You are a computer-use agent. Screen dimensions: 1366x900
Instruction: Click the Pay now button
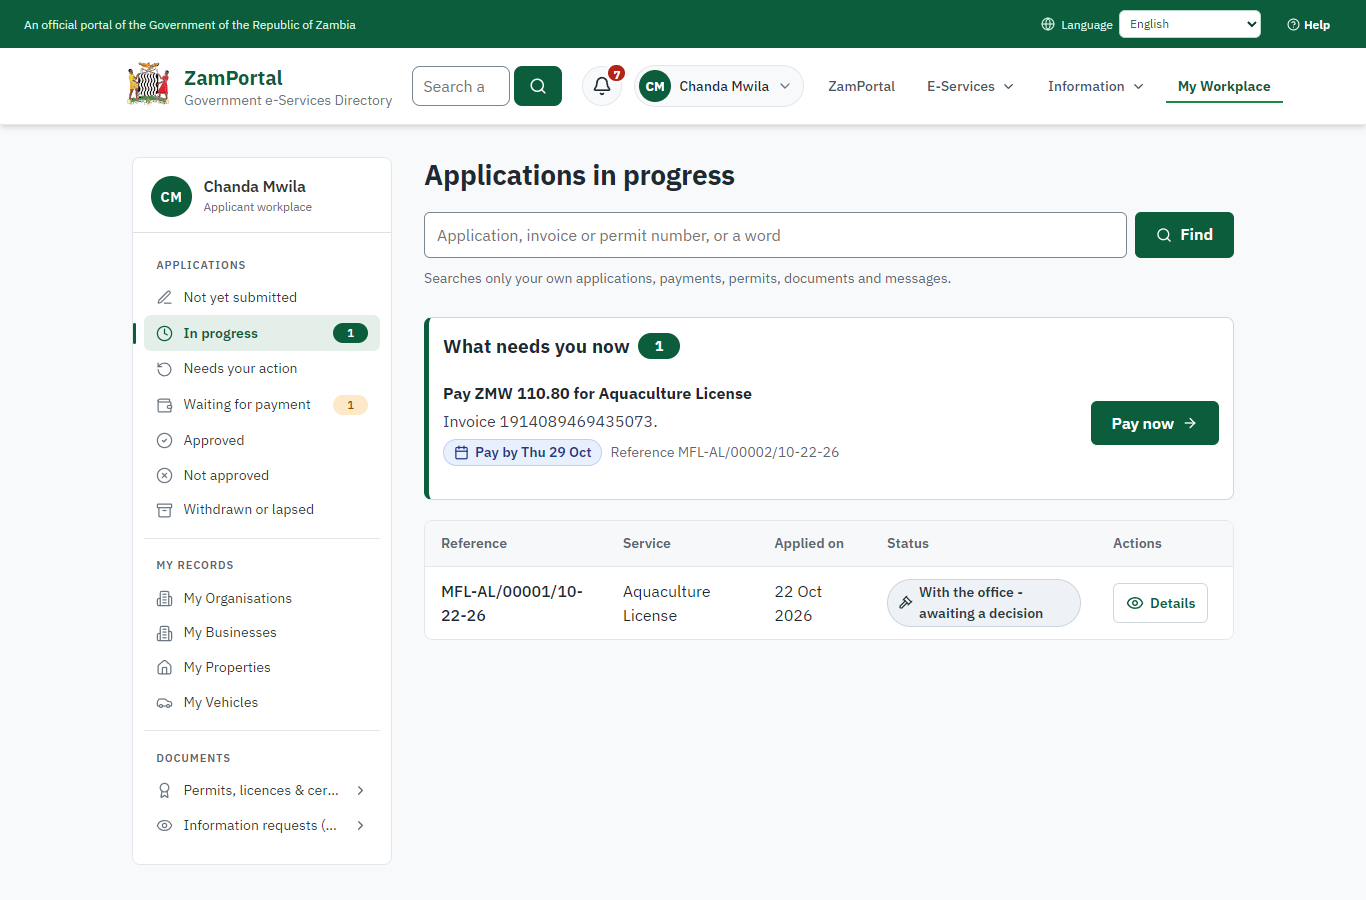[1154, 423]
